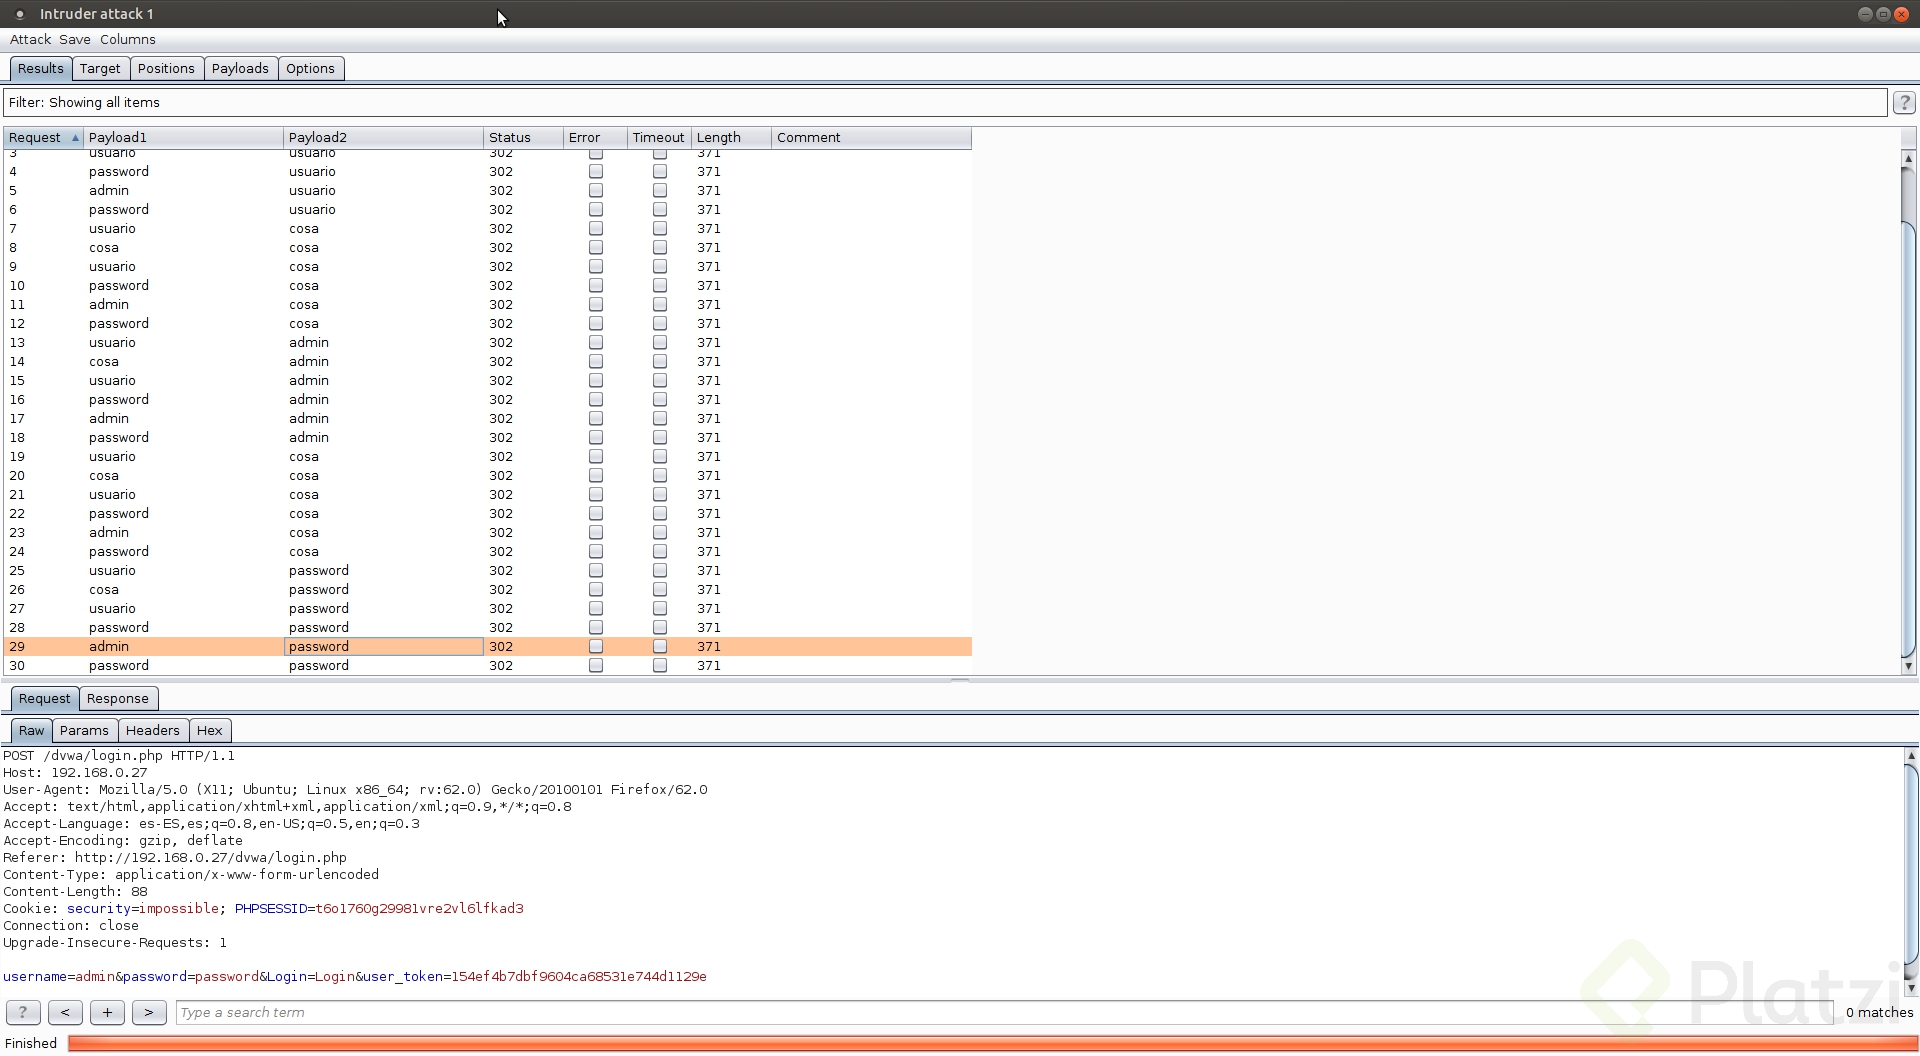Switch to the Target tab

(x=100, y=69)
